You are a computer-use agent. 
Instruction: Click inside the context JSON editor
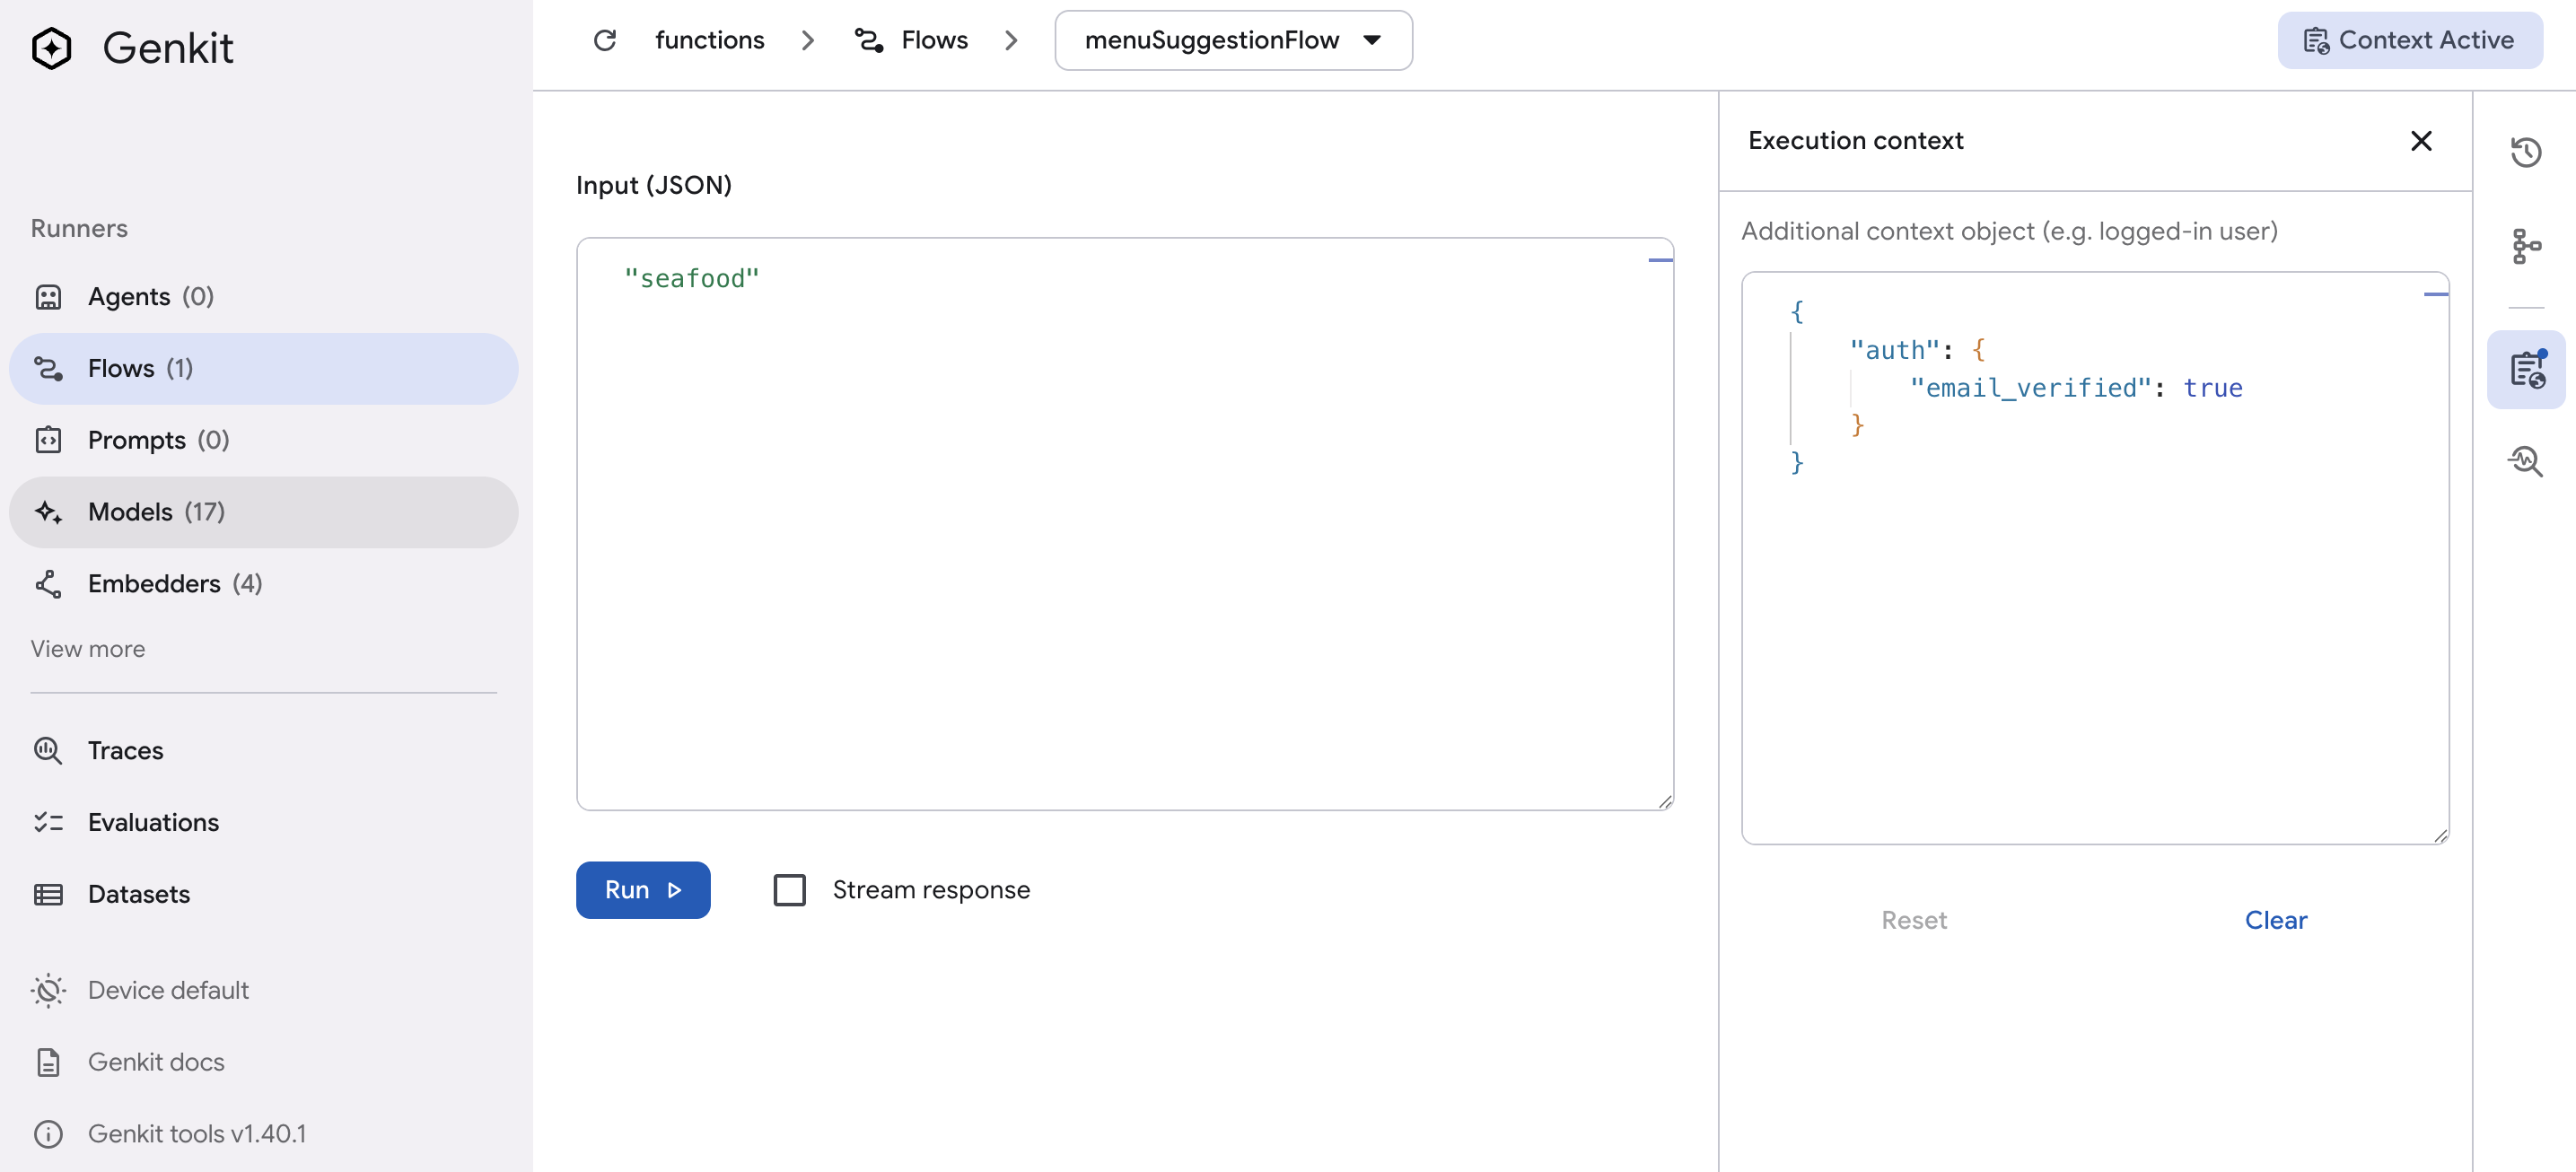point(2095,558)
